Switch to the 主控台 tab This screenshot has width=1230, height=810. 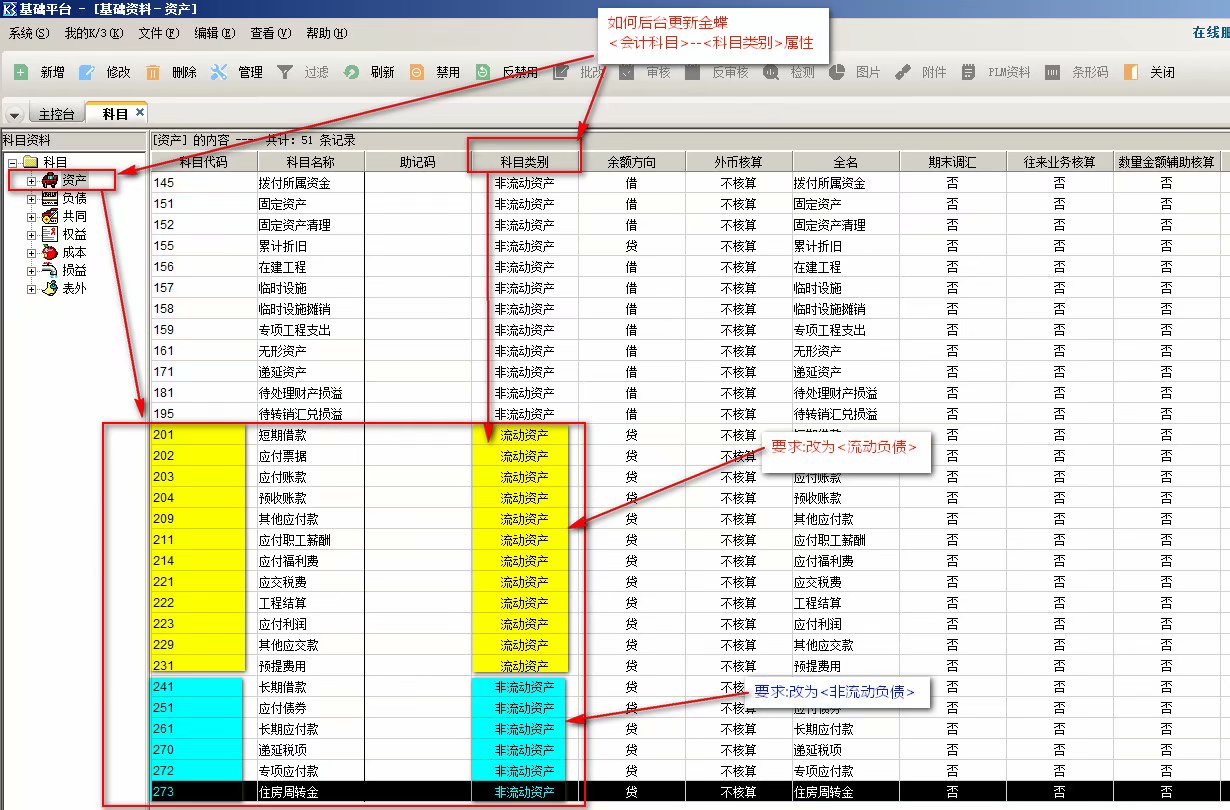56,114
